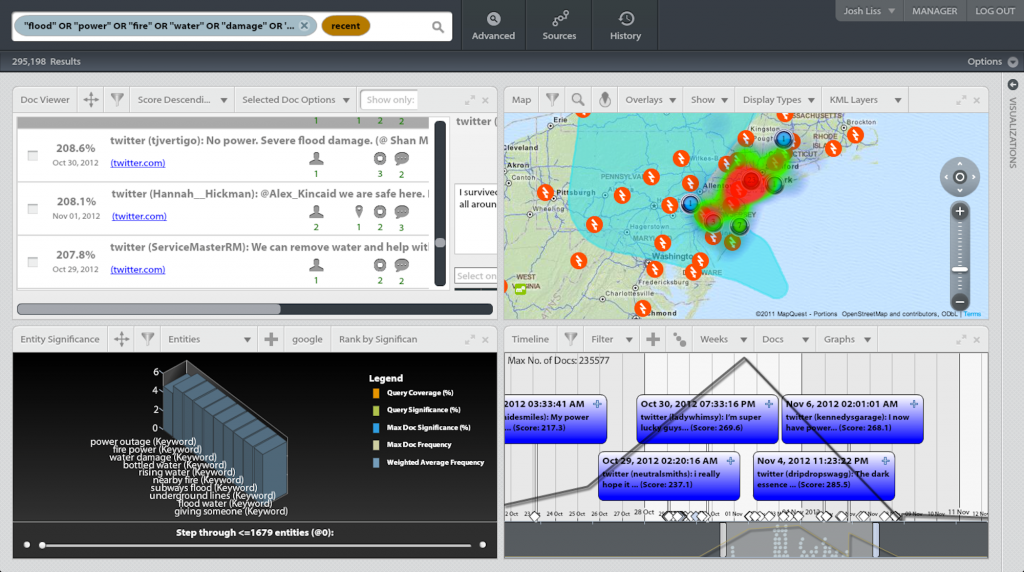Open the MANAGER menu item

pyautogui.click(x=935, y=11)
